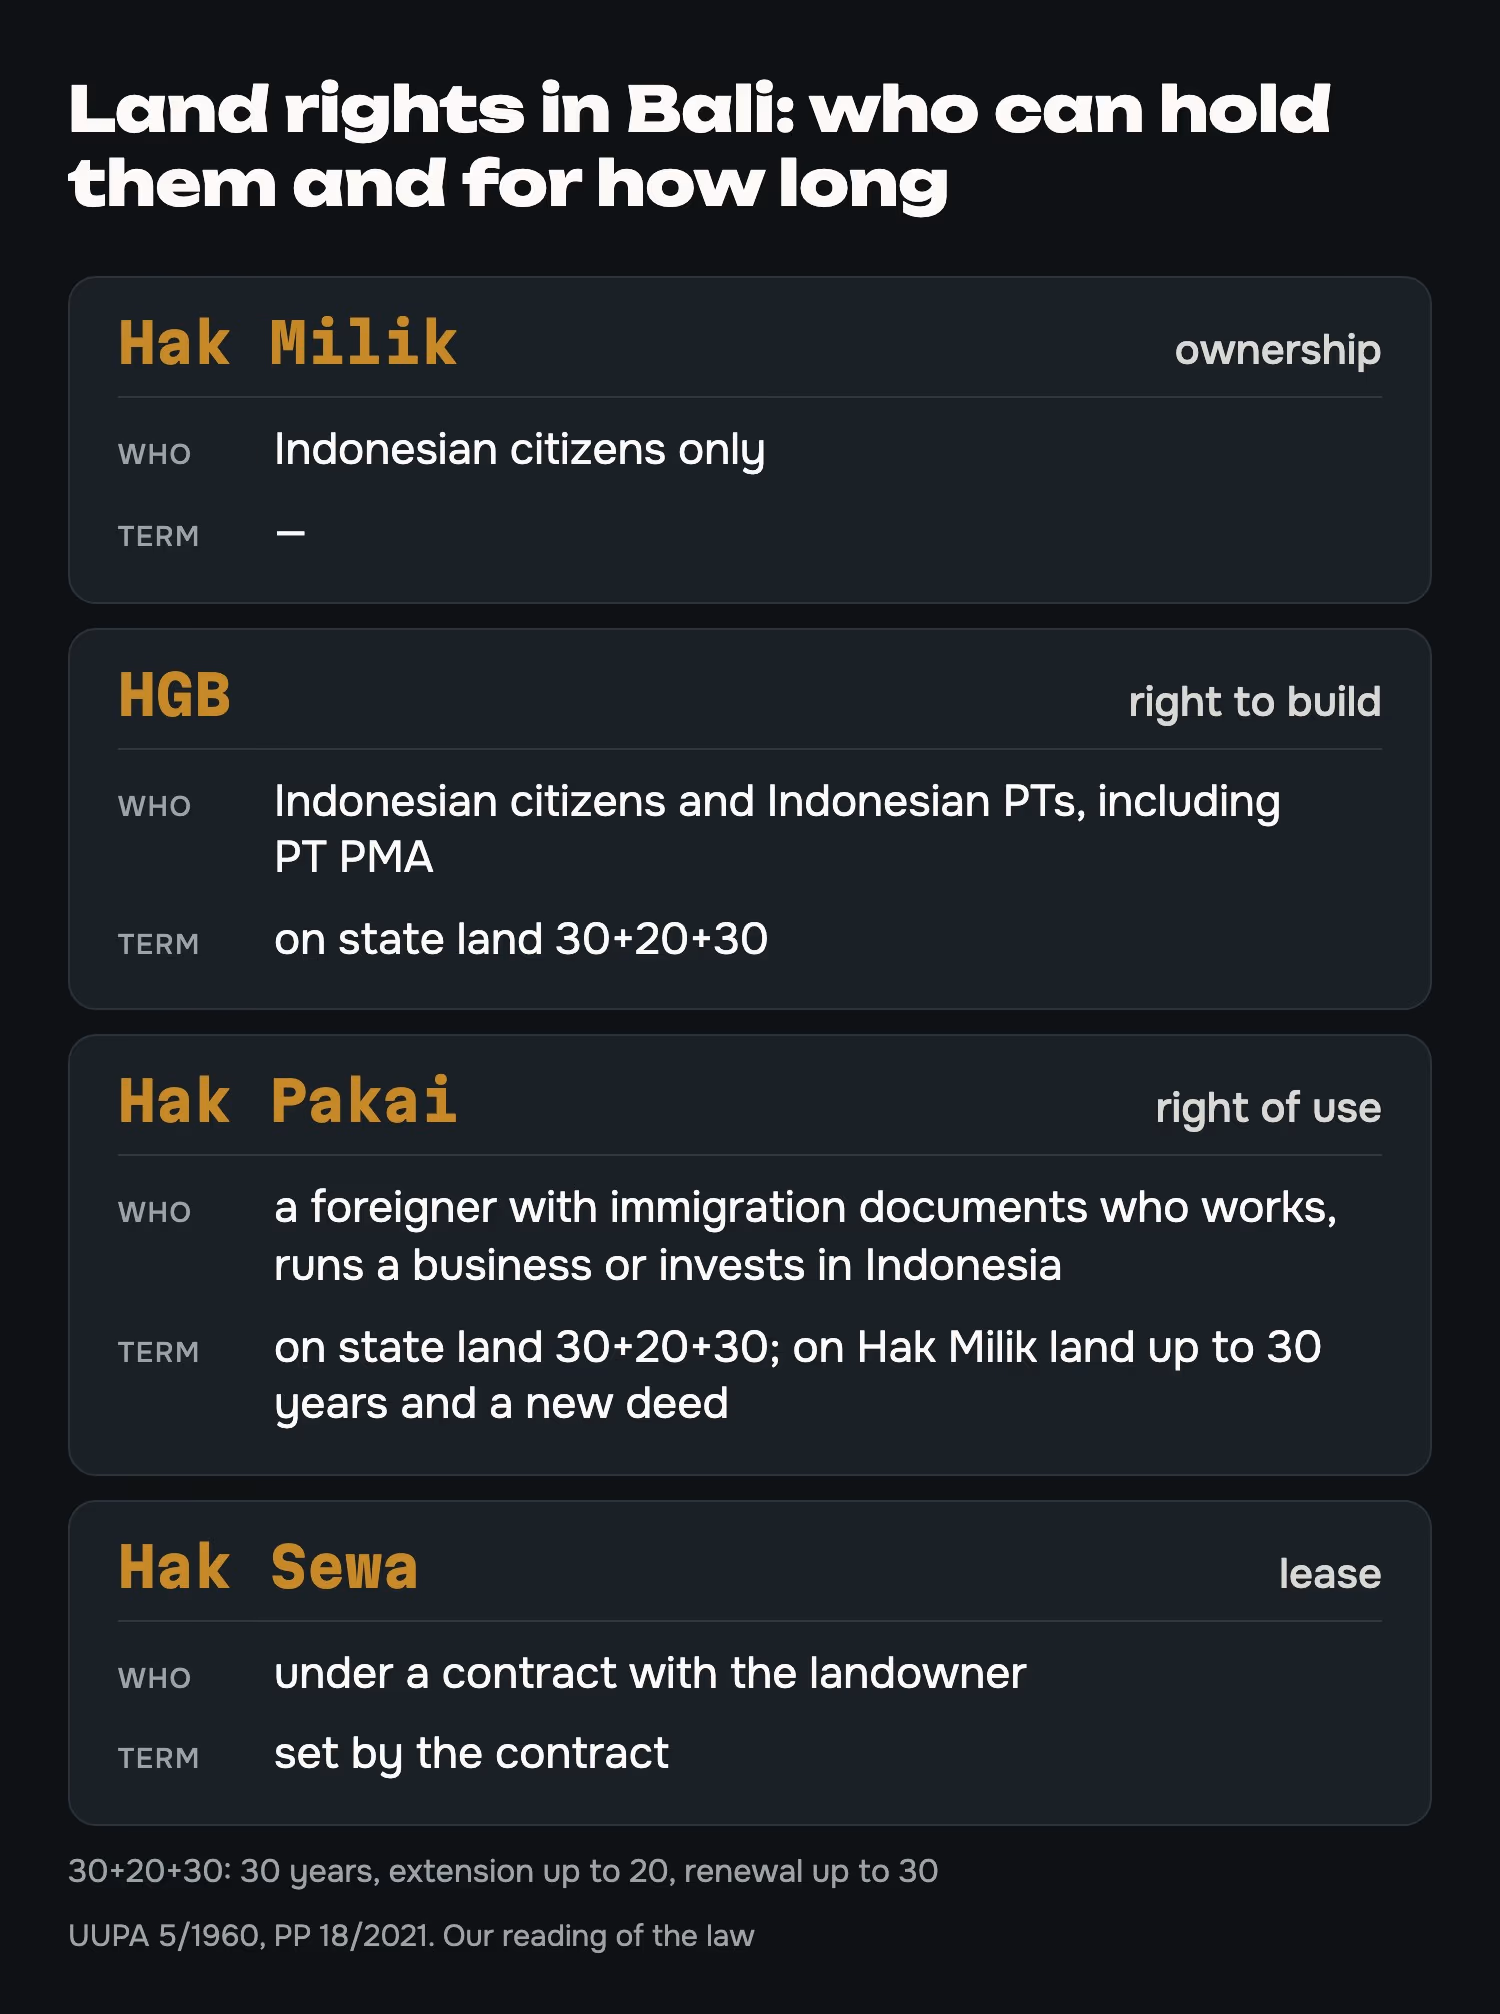
Task: Click the infographic title about land rights
Action: pyautogui.click(x=700, y=146)
